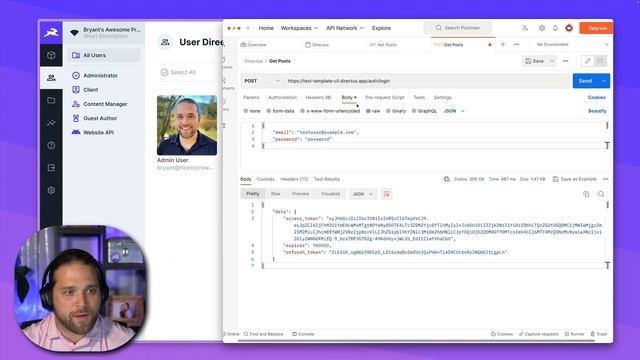
Task: Open the Settings gear icon in Directus sidebar
Action: pyautogui.click(x=51, y=190)
